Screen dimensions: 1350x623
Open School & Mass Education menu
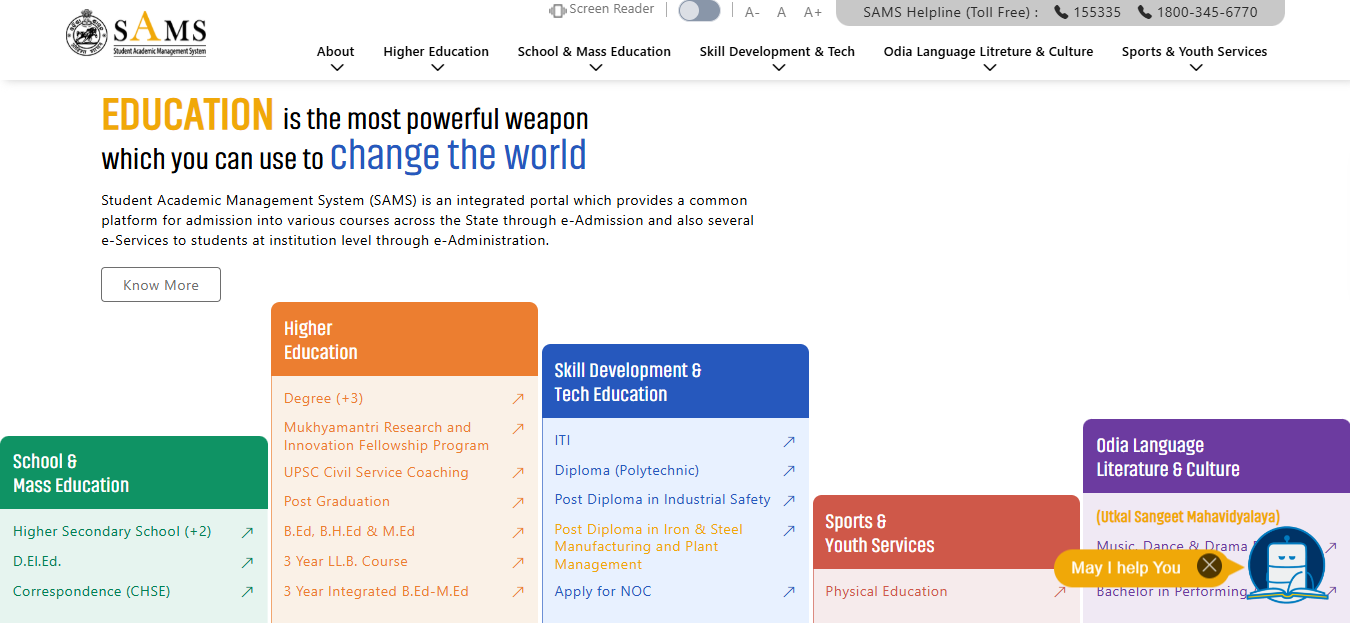coord(594,52)
